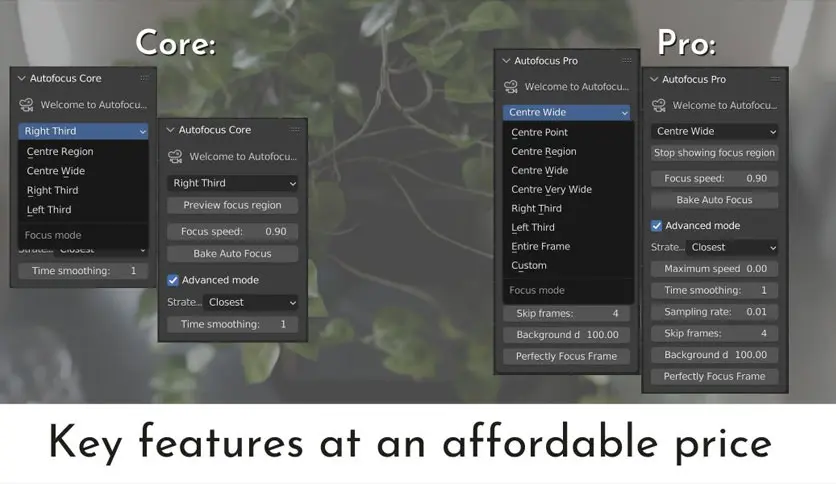Viewport: 836px width, 484px height.
Task: Collapse Autofocus Pro panel with open dropdown
Action: tap(507, 61)
